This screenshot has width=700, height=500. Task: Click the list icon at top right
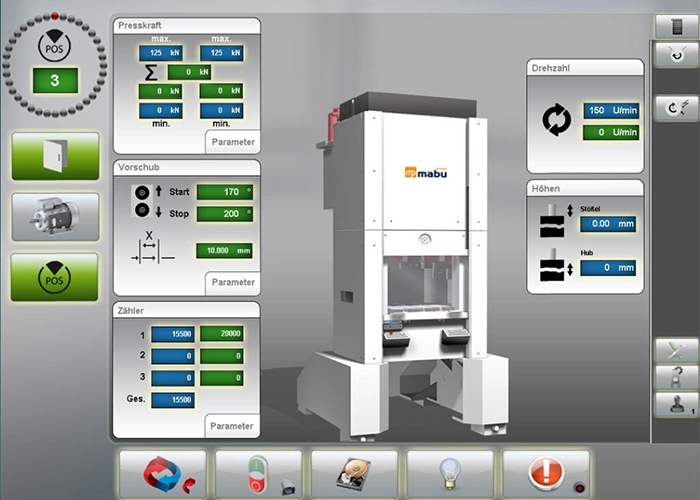[677, 27]
